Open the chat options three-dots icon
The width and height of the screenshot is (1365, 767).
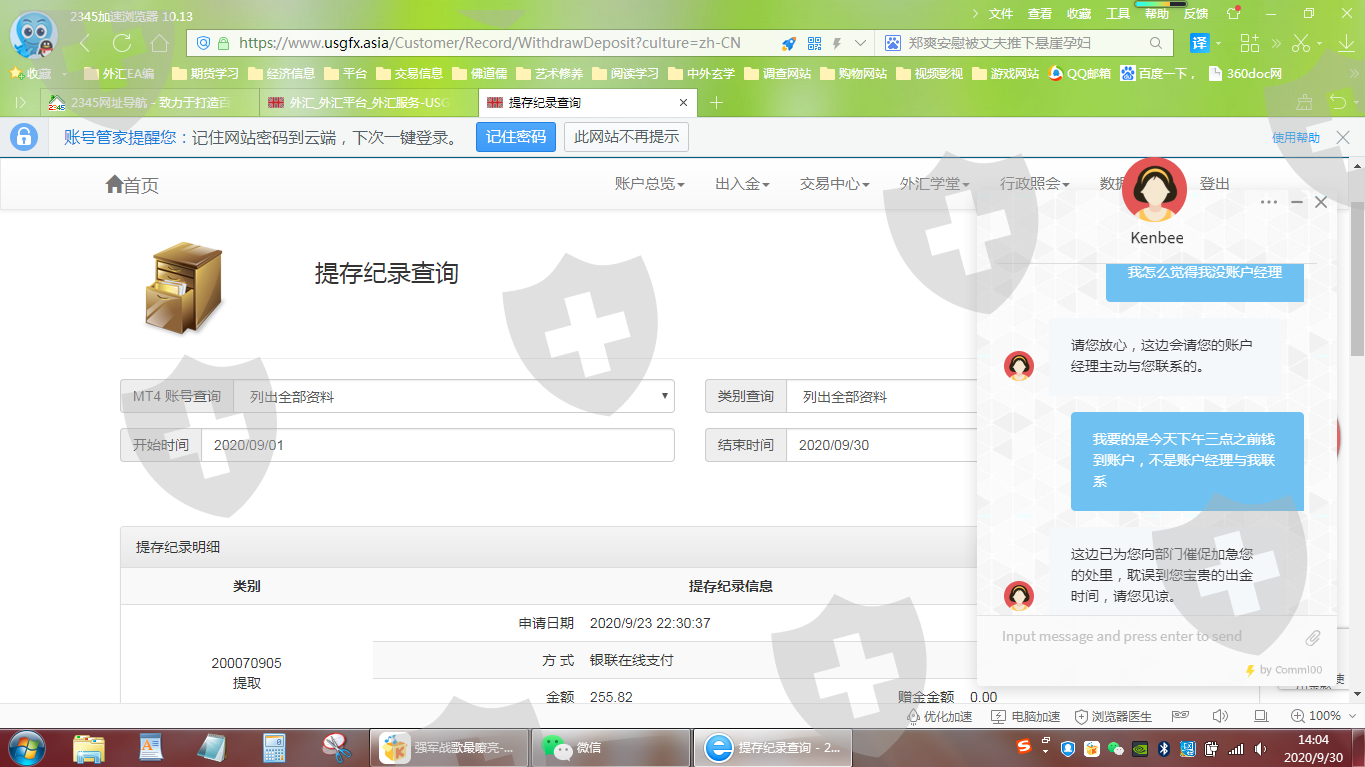click(x=1269, y=202)
